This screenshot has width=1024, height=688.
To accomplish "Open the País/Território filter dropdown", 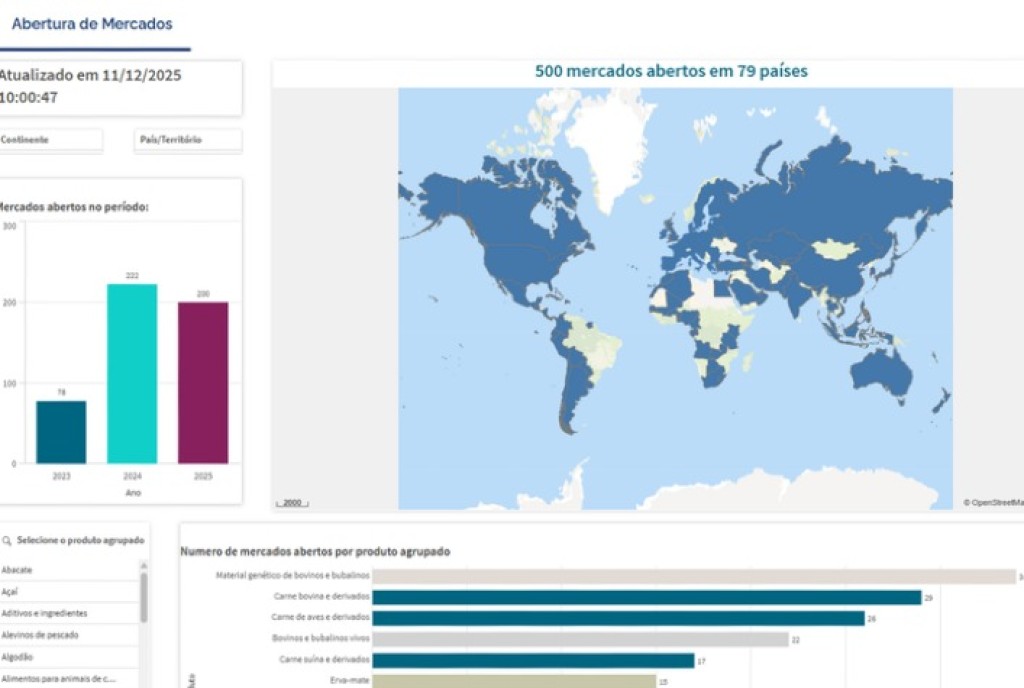I will [x=187, y=140].
